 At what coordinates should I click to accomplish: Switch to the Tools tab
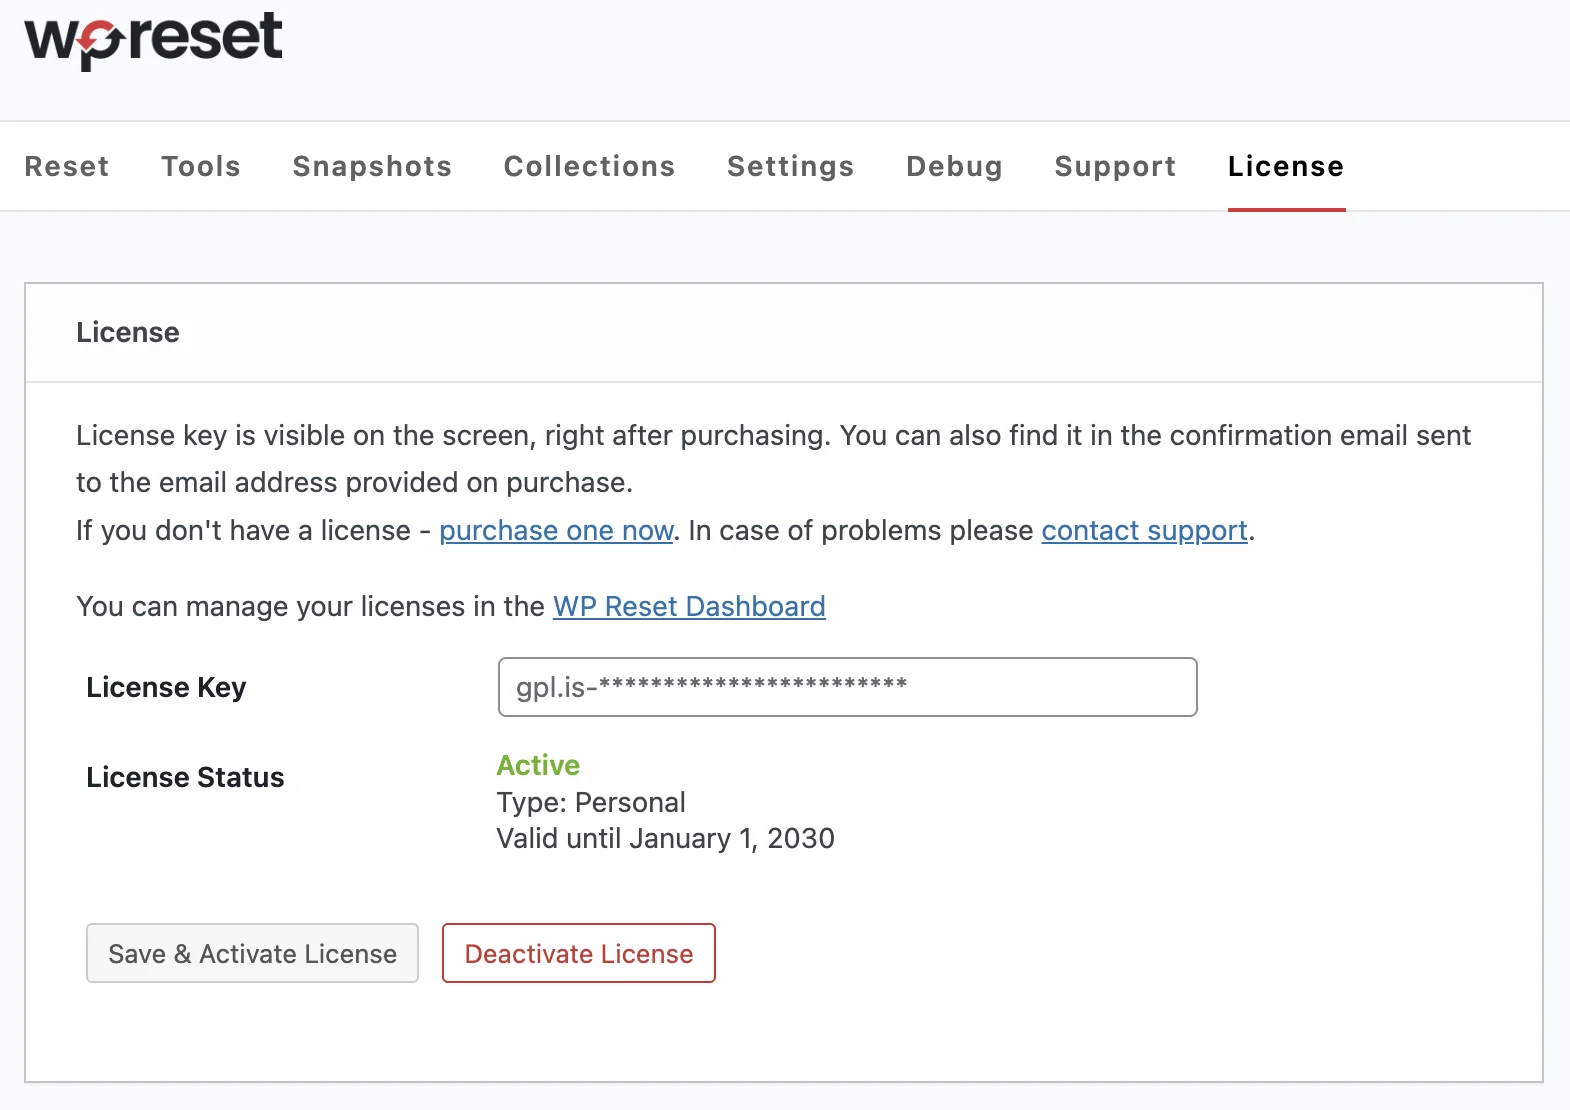[201, 166]
